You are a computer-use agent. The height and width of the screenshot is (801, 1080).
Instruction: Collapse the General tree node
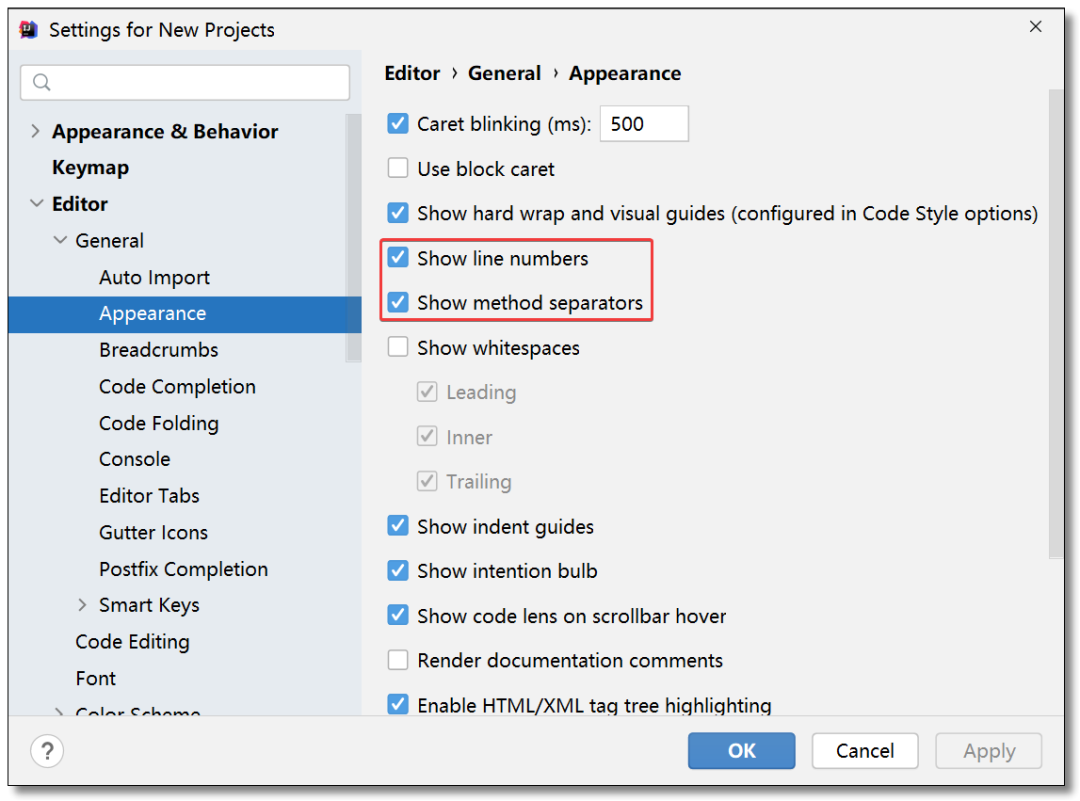point(60,240)
